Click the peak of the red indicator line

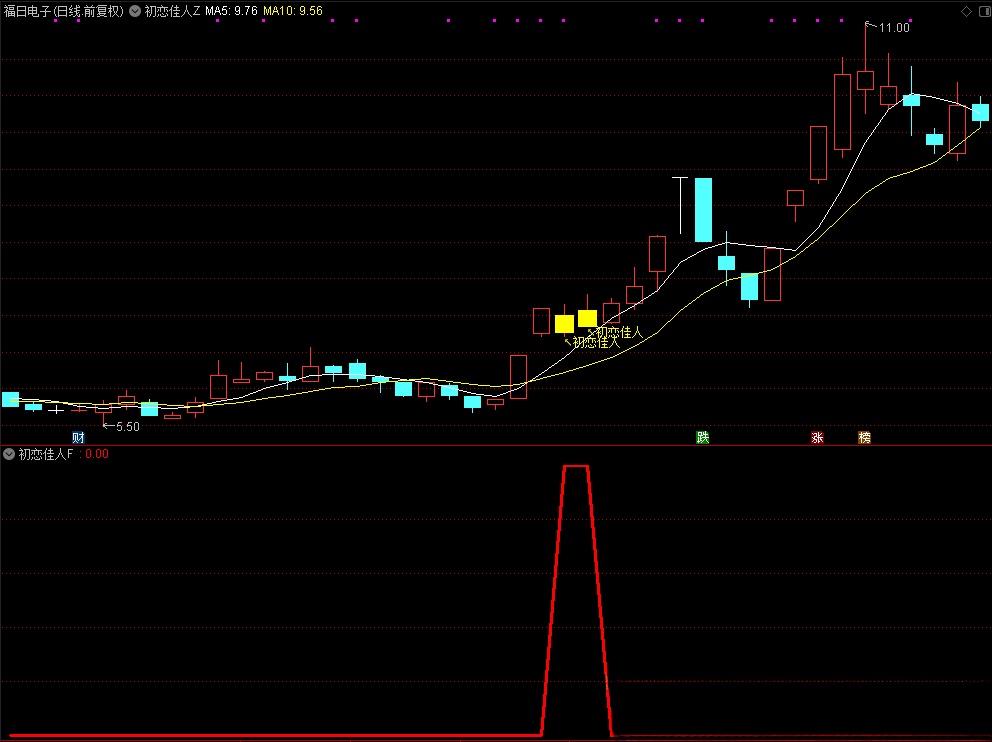[x=576, y=467]
